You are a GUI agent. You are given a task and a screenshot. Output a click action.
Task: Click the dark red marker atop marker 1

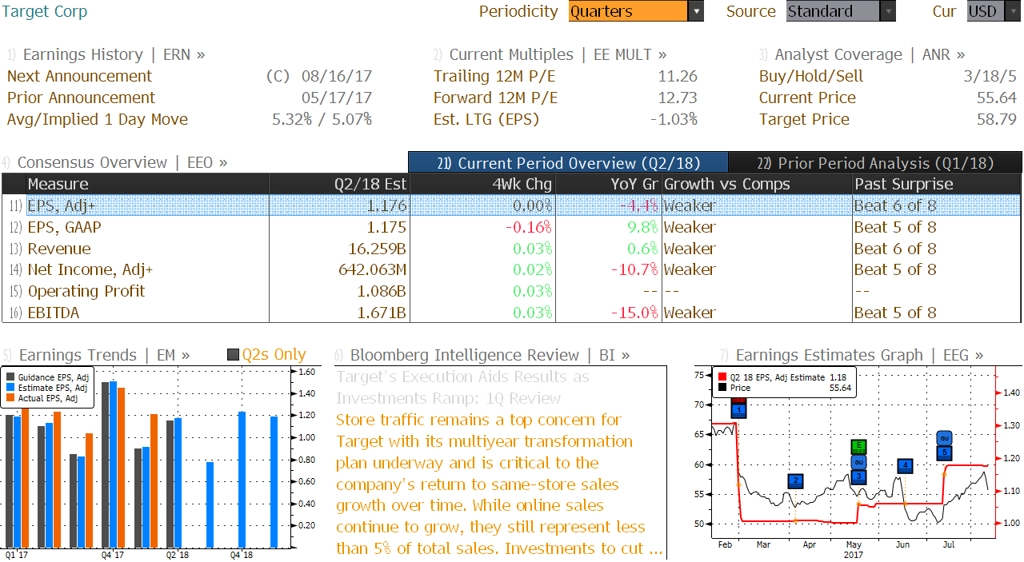pos(739,399)
